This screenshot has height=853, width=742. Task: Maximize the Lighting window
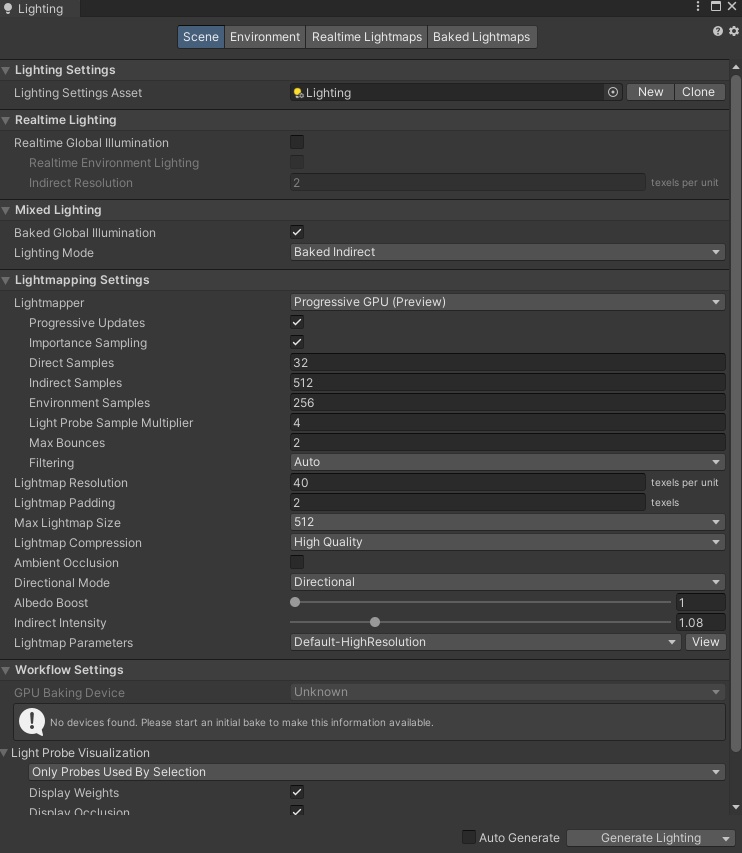pyautogui.click(x=716, y=6)
